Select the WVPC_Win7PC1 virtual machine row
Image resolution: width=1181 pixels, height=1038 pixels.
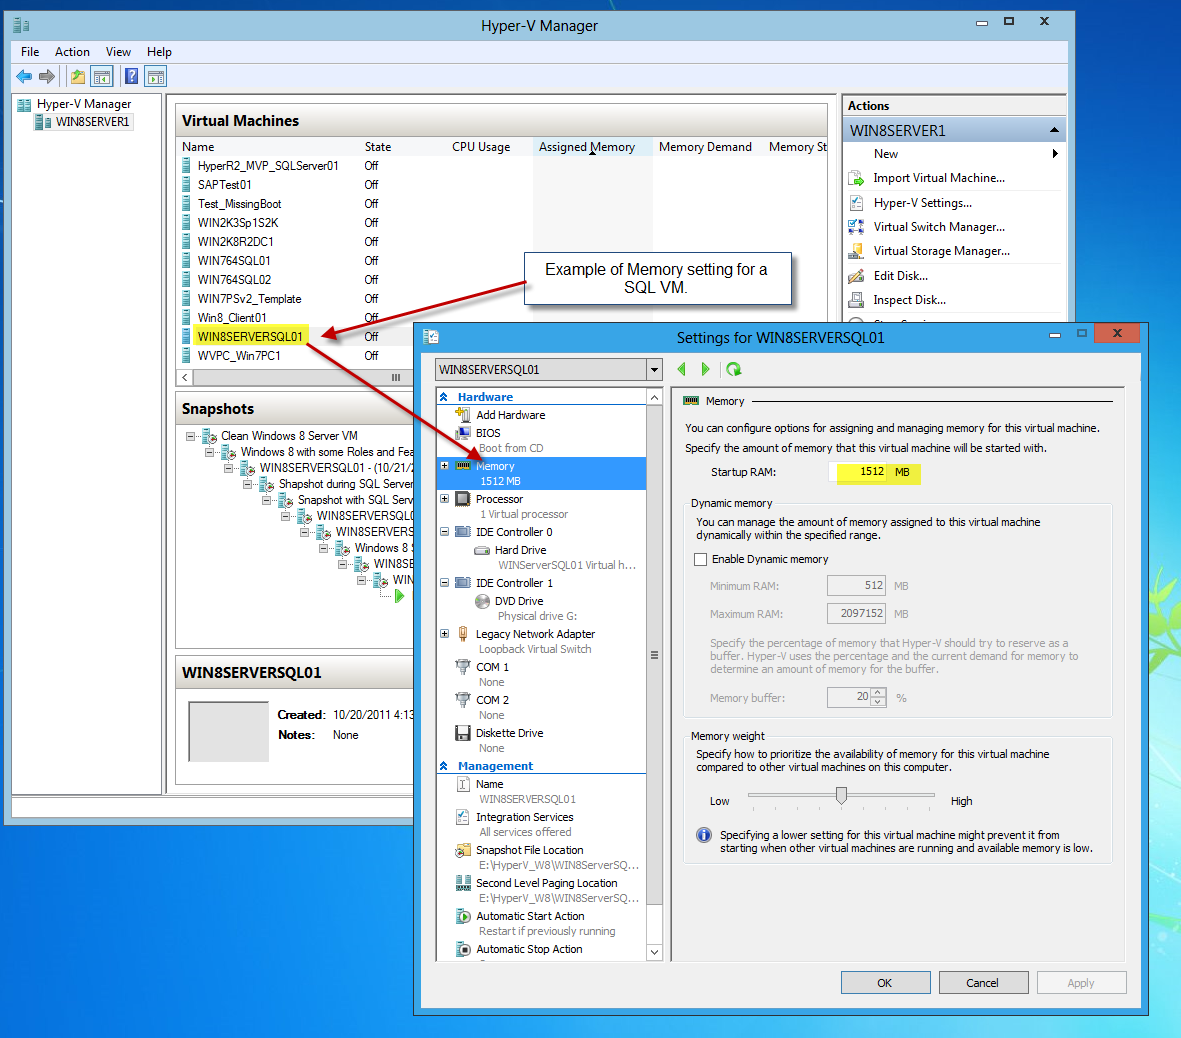tap(239, 356)
